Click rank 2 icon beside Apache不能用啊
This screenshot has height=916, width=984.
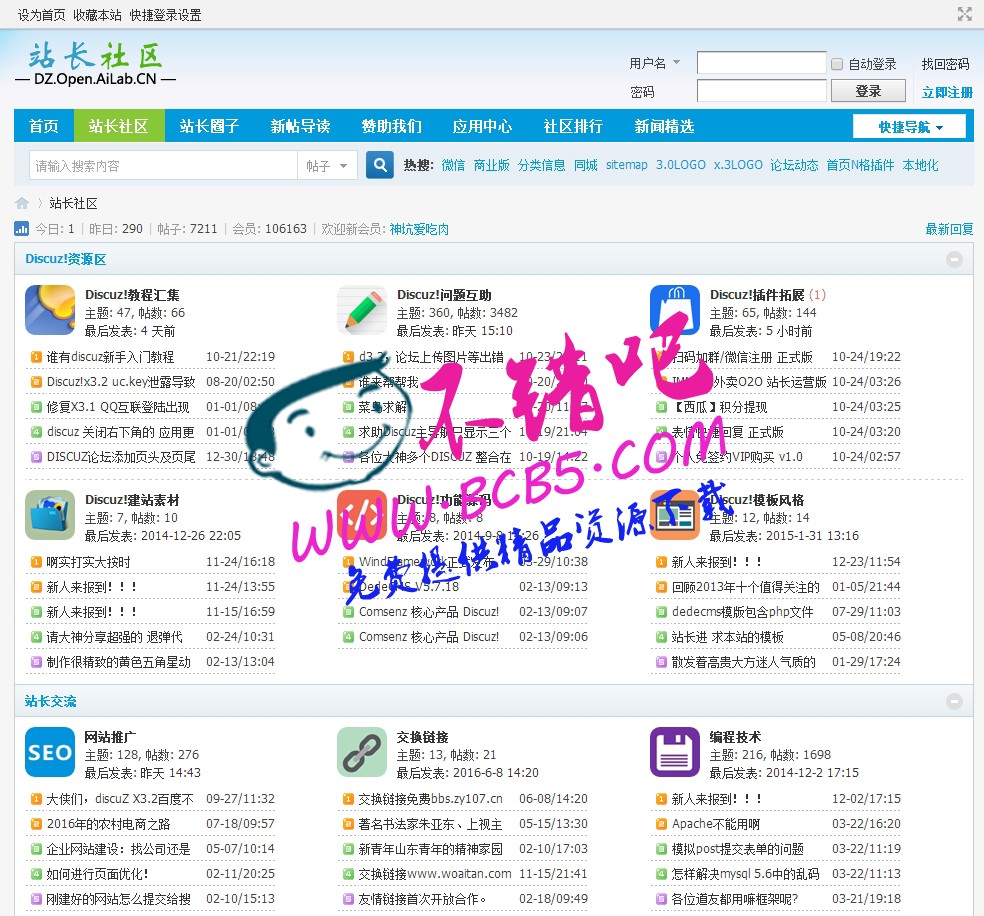click(x=661, y=824)
